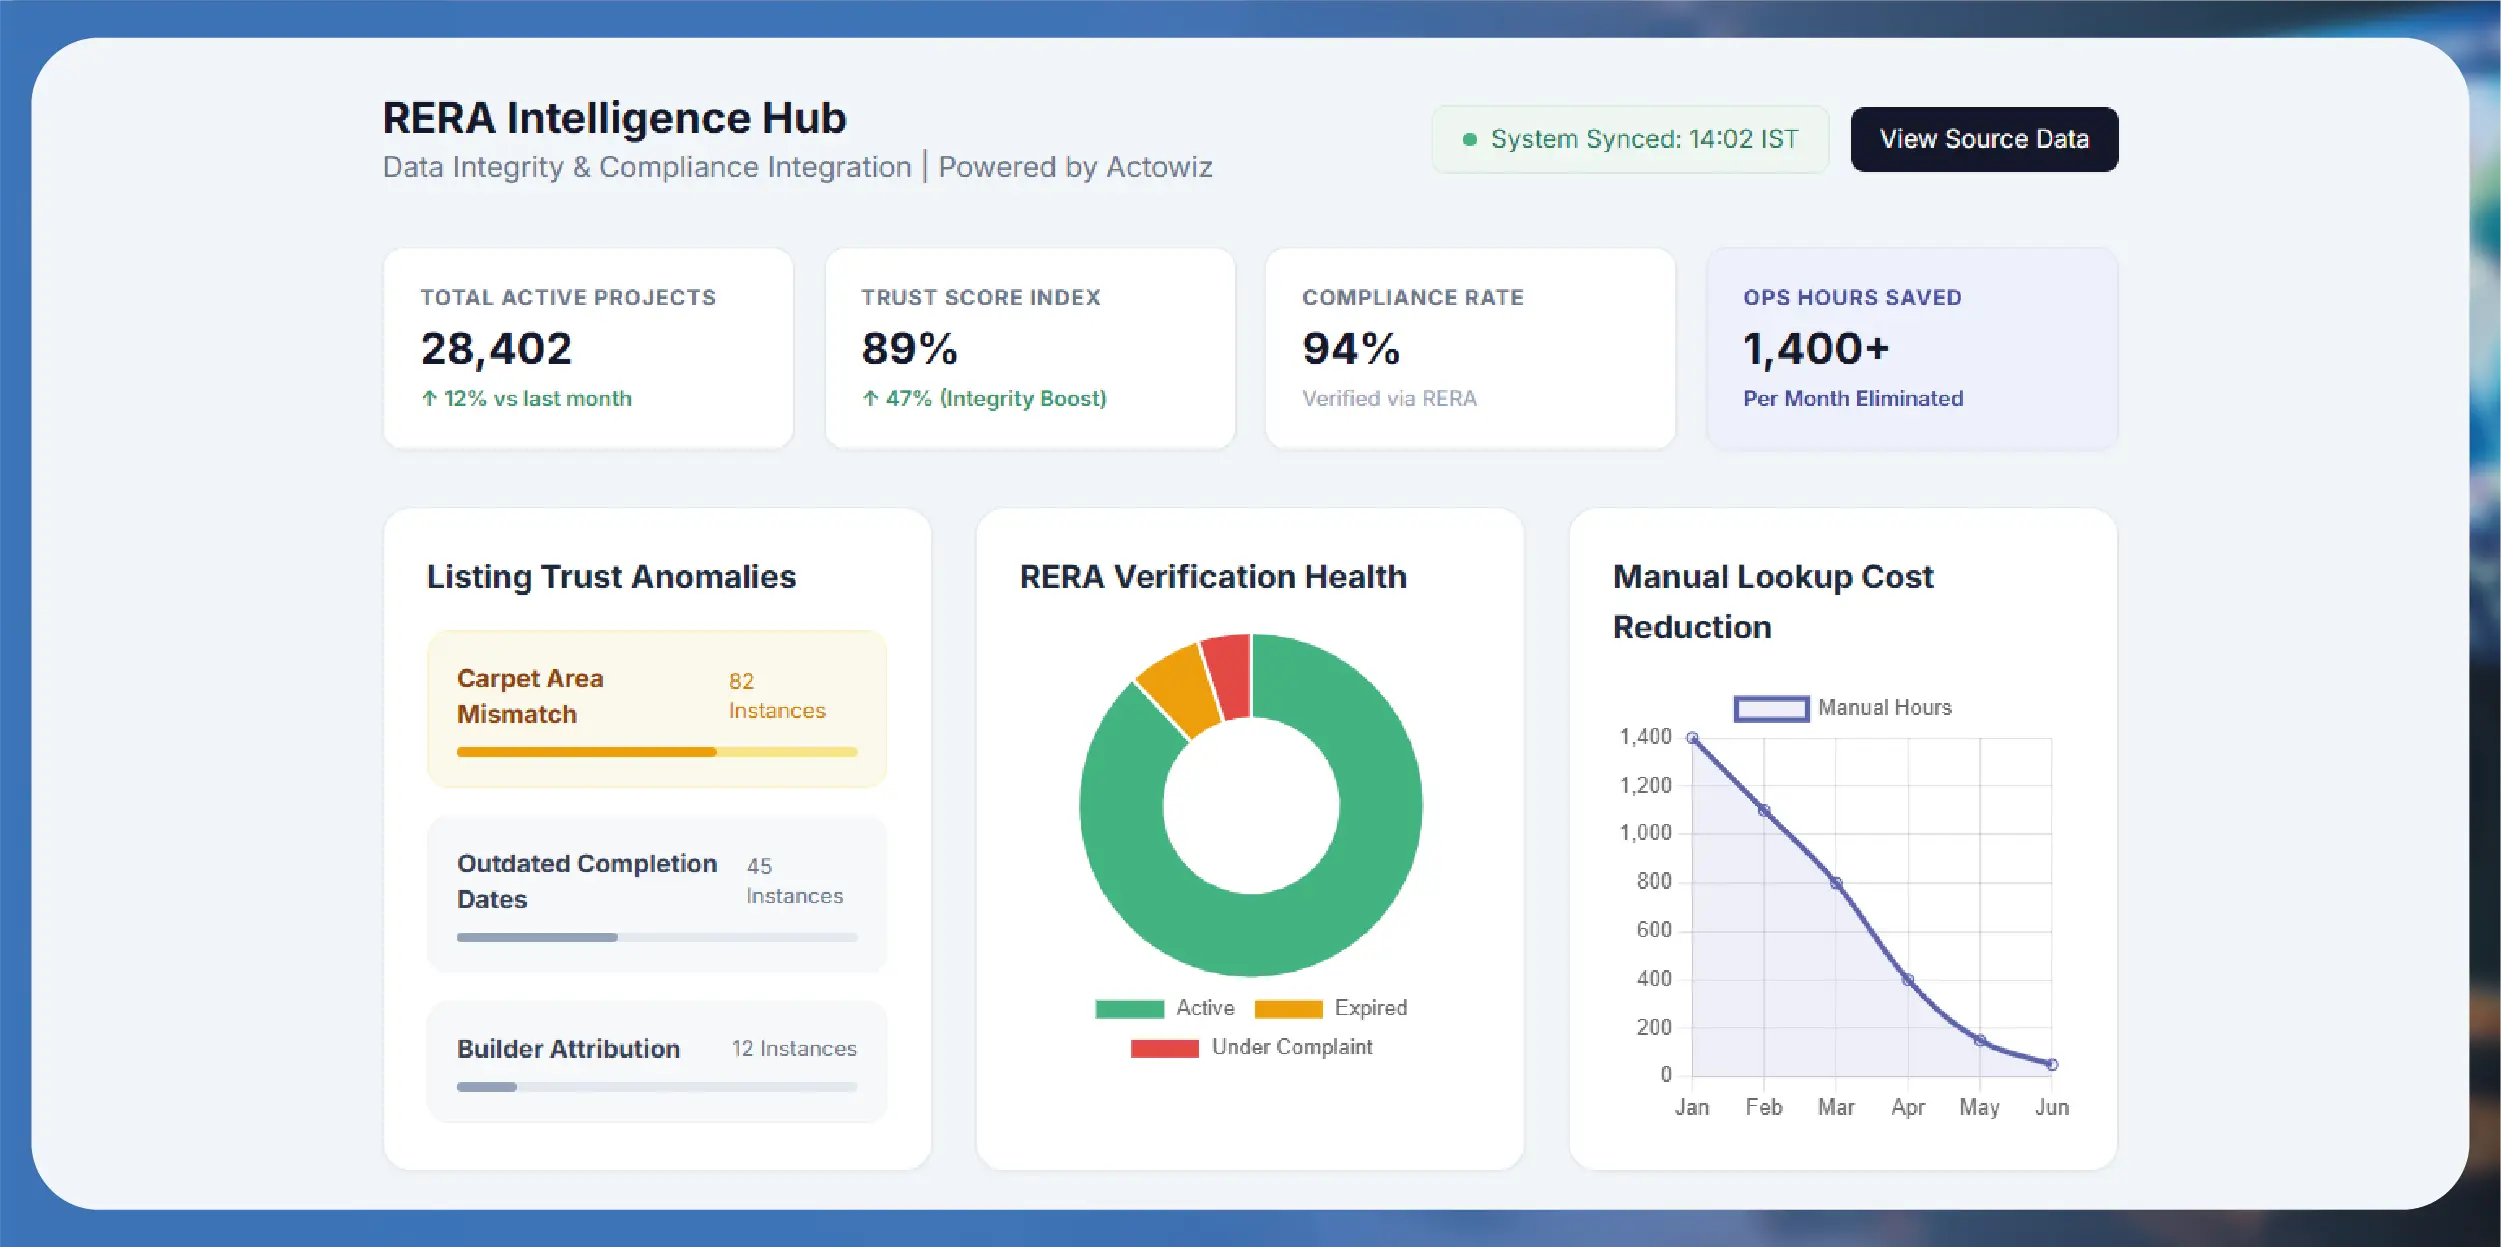
Task: Select the Builder Attribution anomaly row
Action: point(657,1062)
